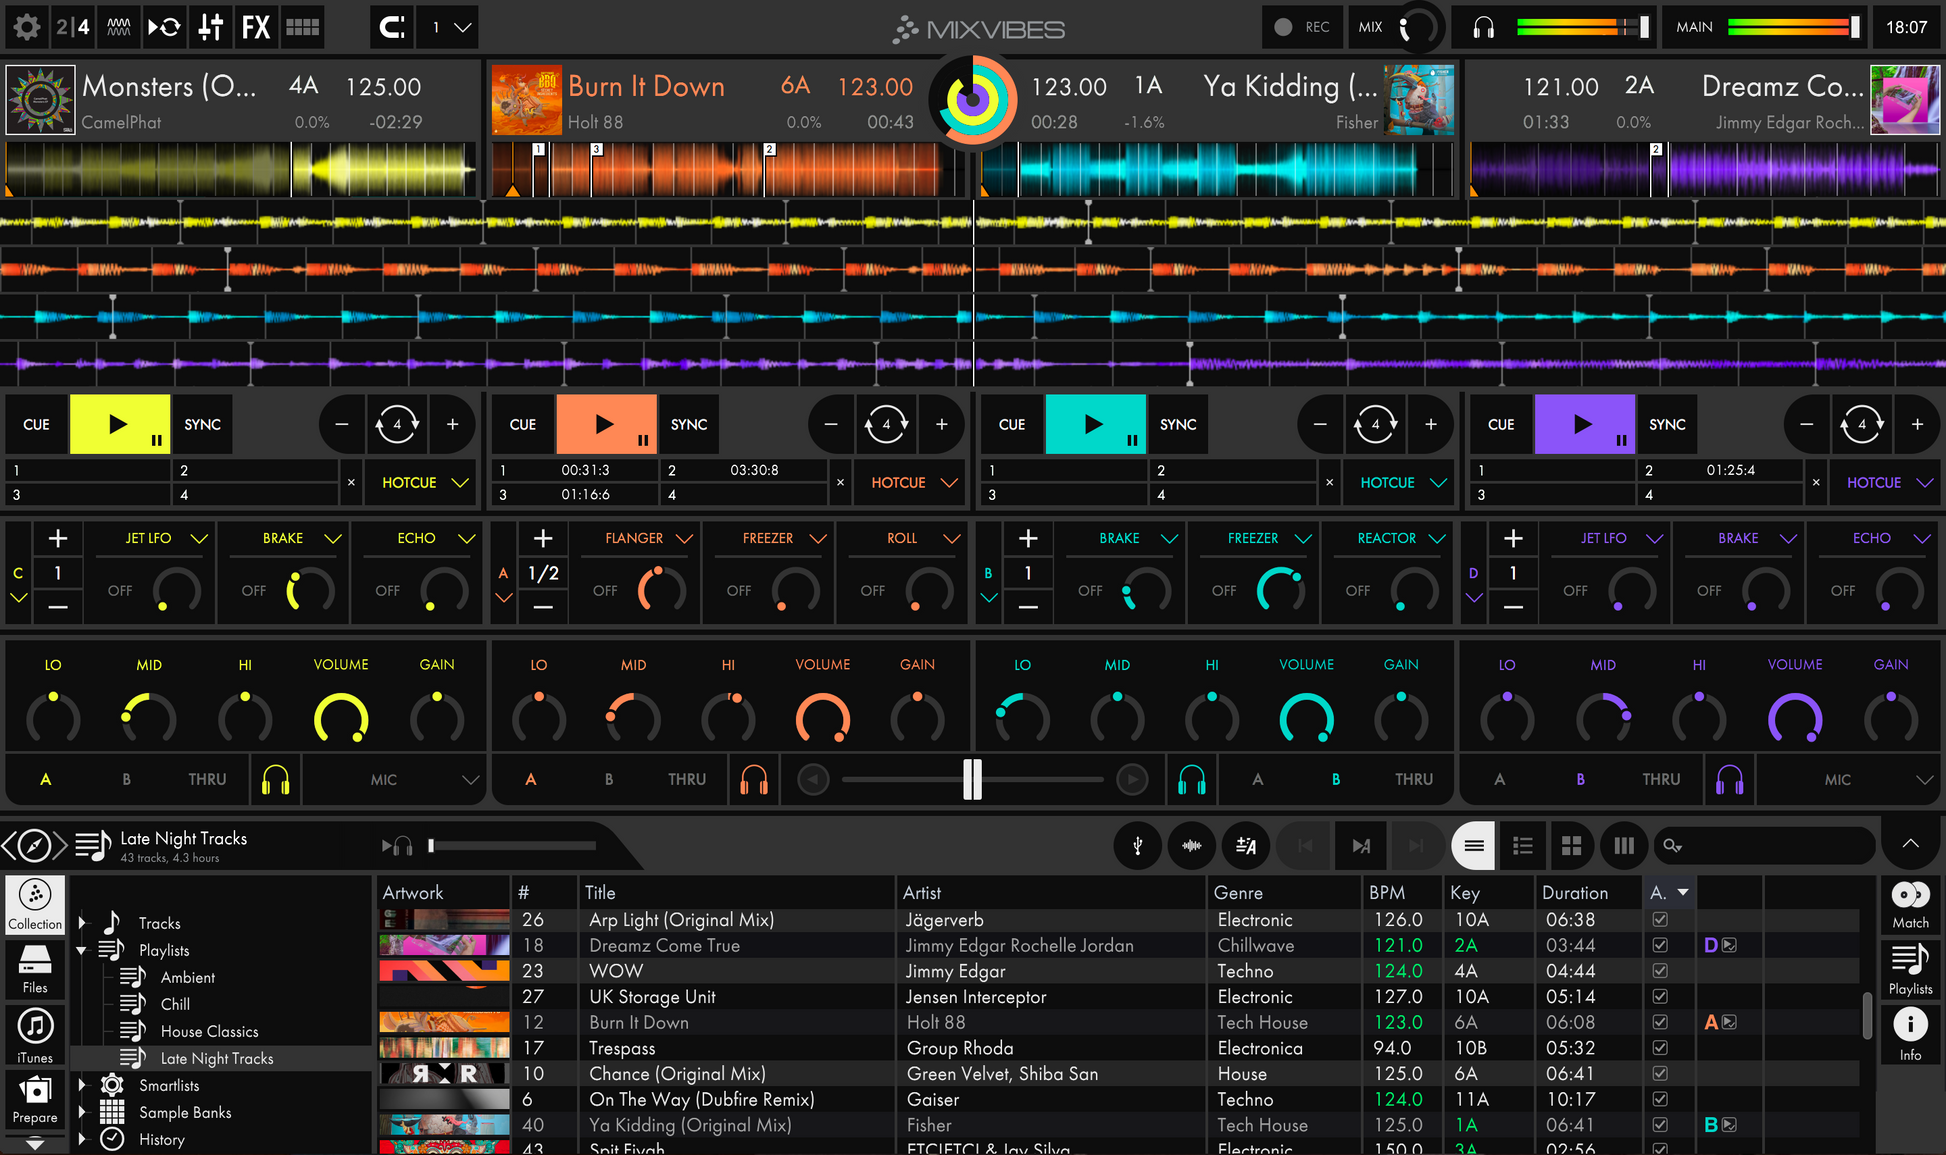Click the waveform view icon in the top toolbar
Viewport: 1946px width, 1155px height.
[x=118, y=27]
